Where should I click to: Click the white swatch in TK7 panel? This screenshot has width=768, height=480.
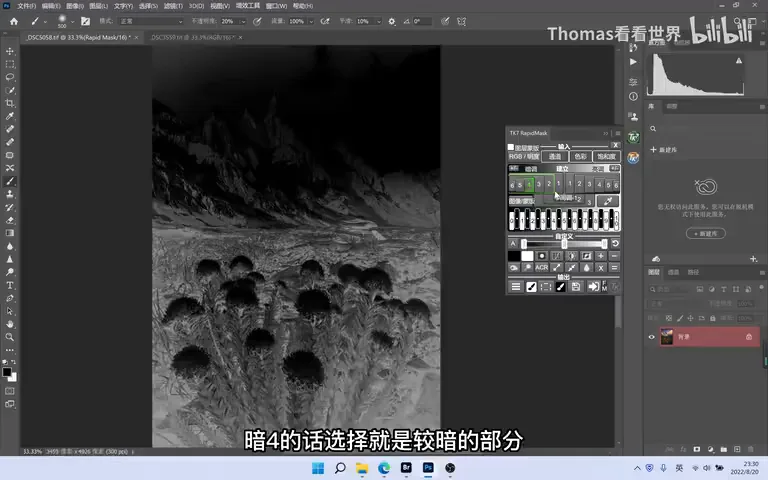tap(527, 256)
